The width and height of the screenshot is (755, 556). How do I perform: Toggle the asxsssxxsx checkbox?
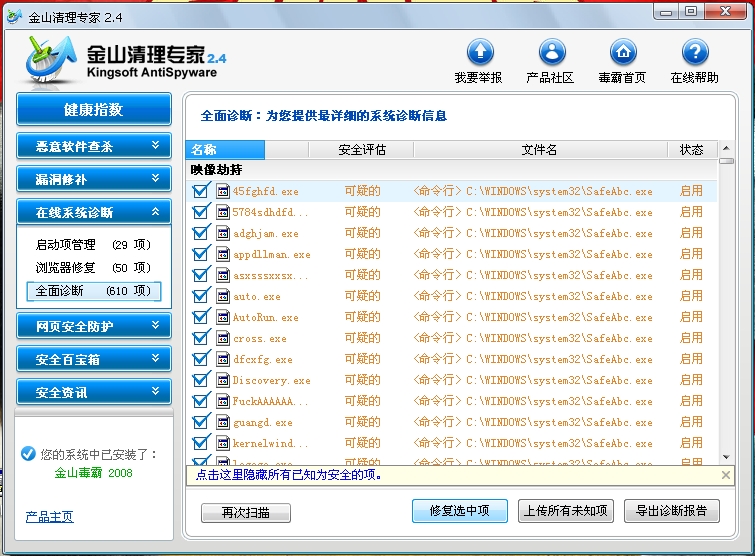point(200,275)
